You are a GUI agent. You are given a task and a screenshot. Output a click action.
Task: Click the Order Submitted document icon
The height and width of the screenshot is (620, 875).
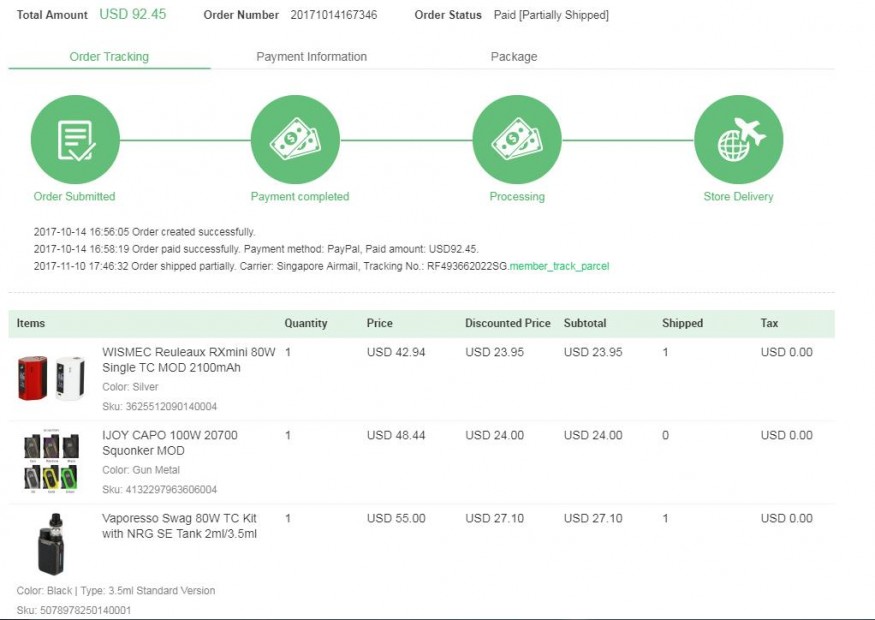tap(75, 140)
